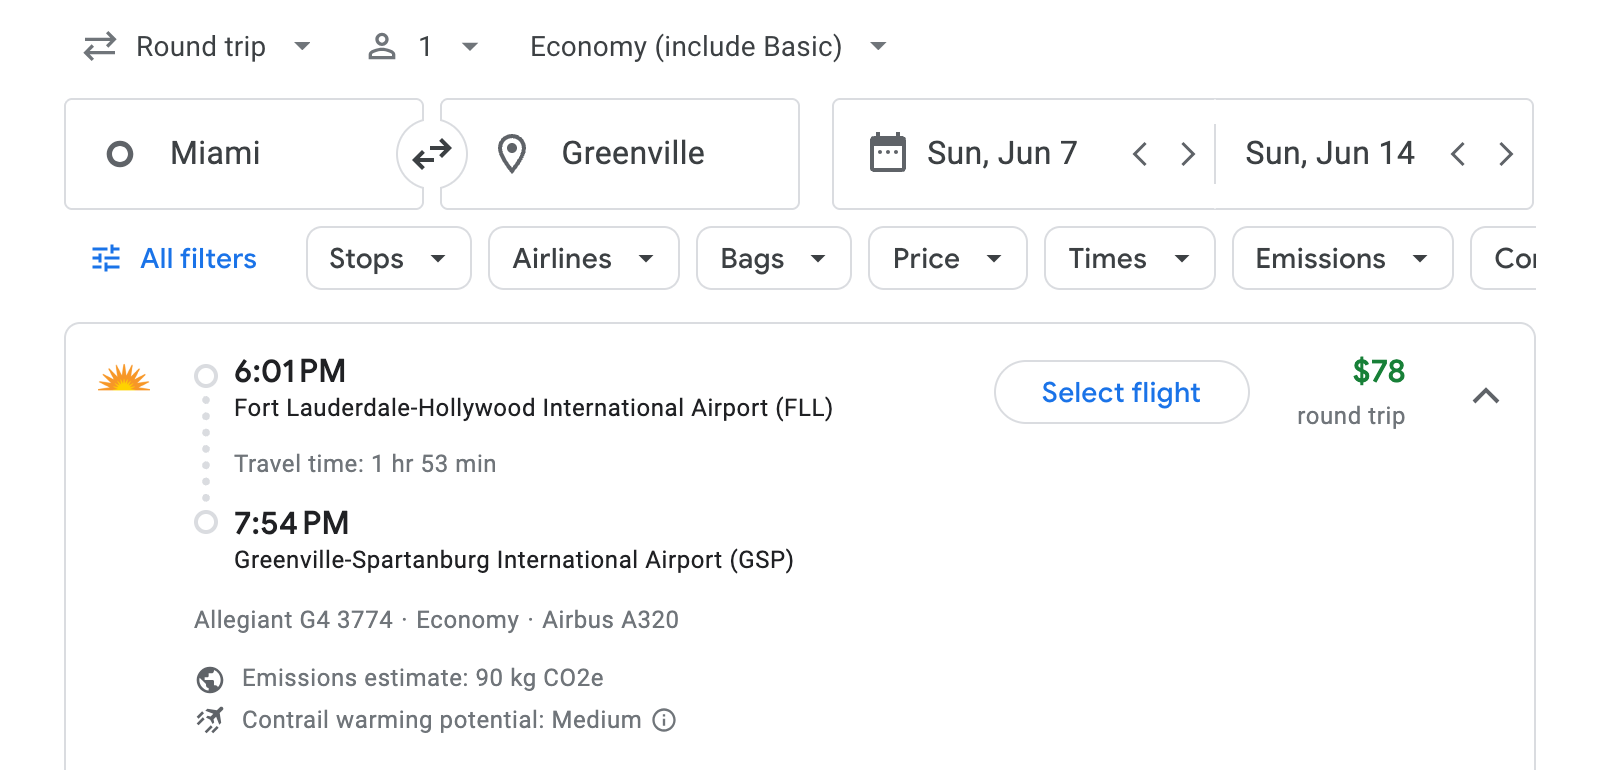1600x770 pixels.
Task: Click the Miami origin field
Action: [x=244, y=154]
